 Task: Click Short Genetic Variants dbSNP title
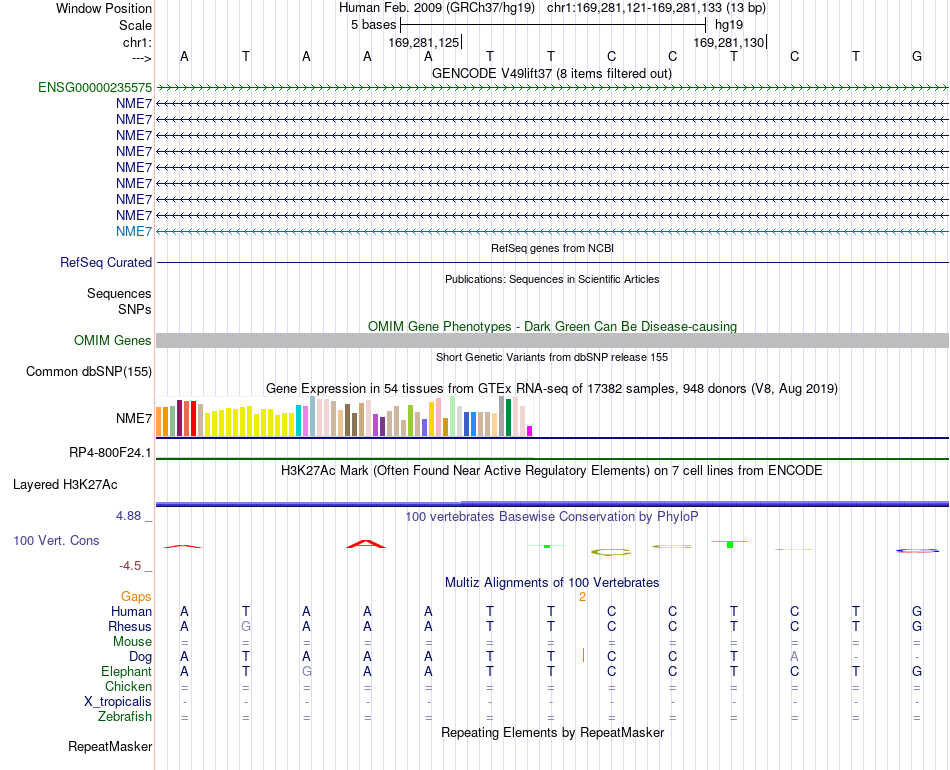pyautogui.click(x=552, y=357)
